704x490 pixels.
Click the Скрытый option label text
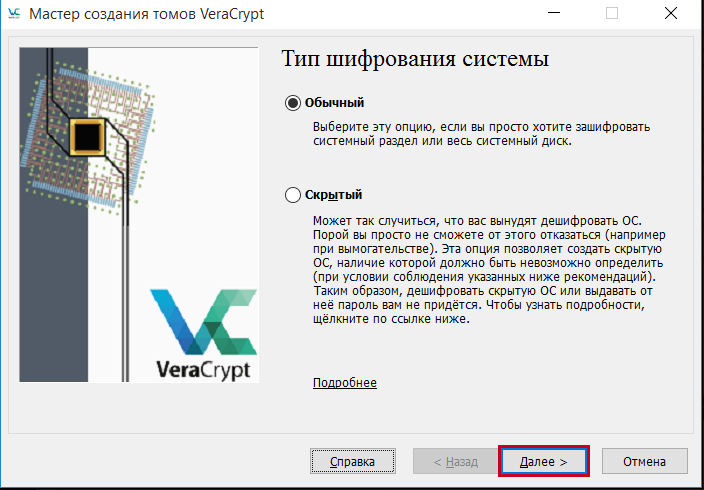(333, 195)
